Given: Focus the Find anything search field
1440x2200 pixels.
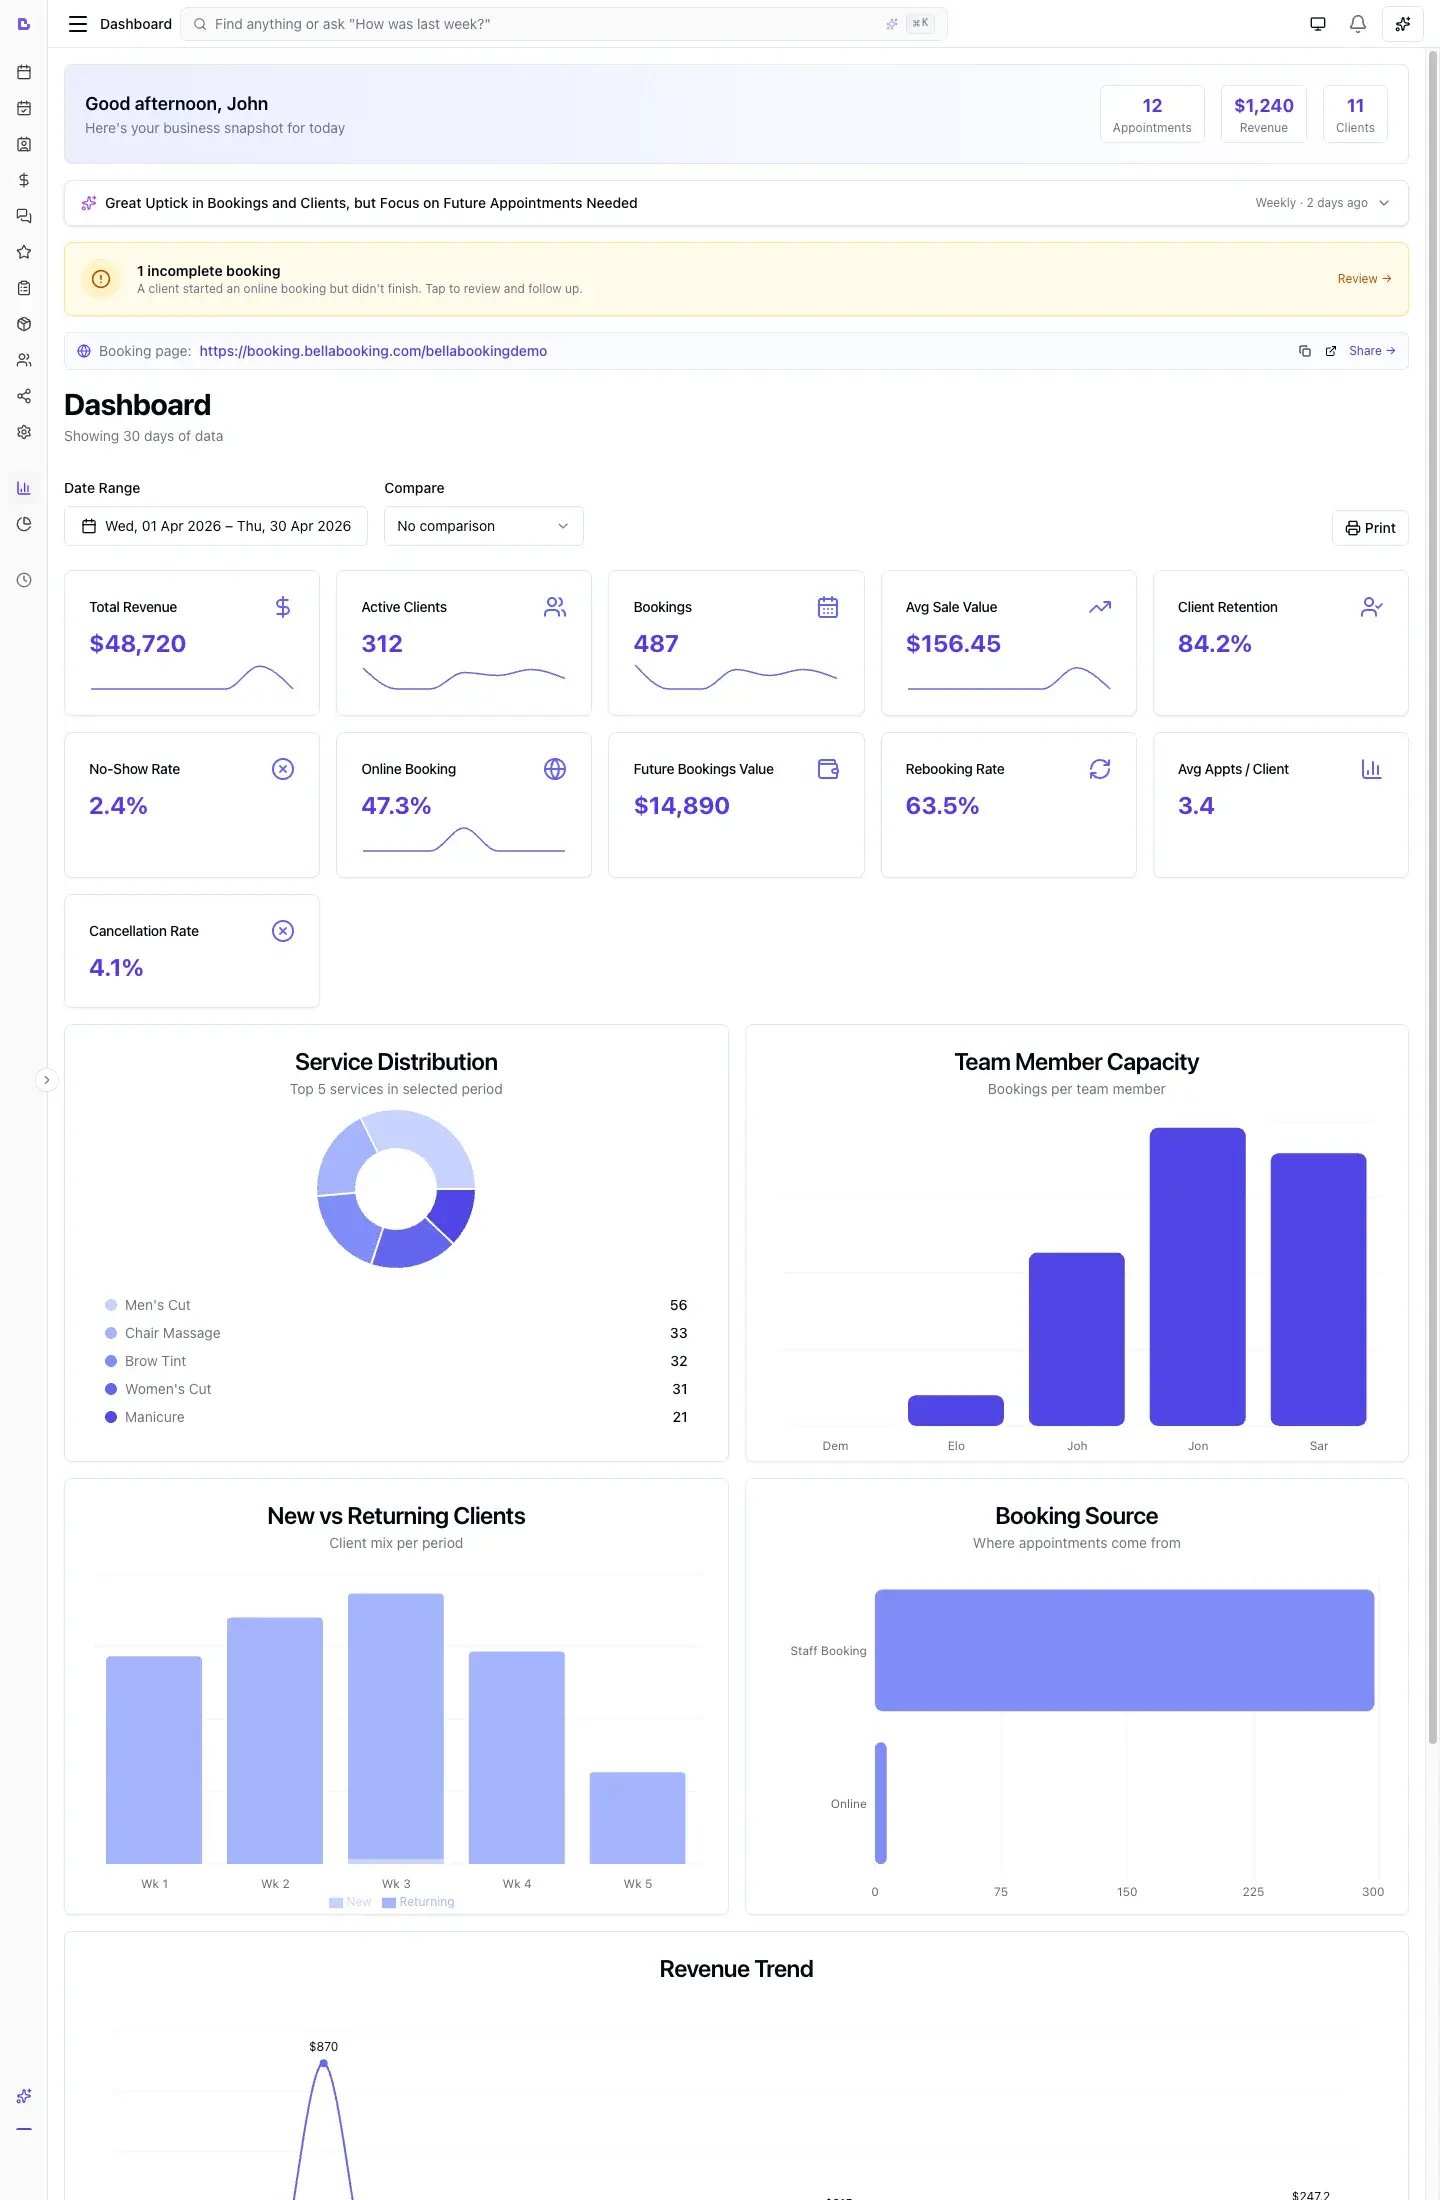Looking at the screenshot, I should pos(564,24).
